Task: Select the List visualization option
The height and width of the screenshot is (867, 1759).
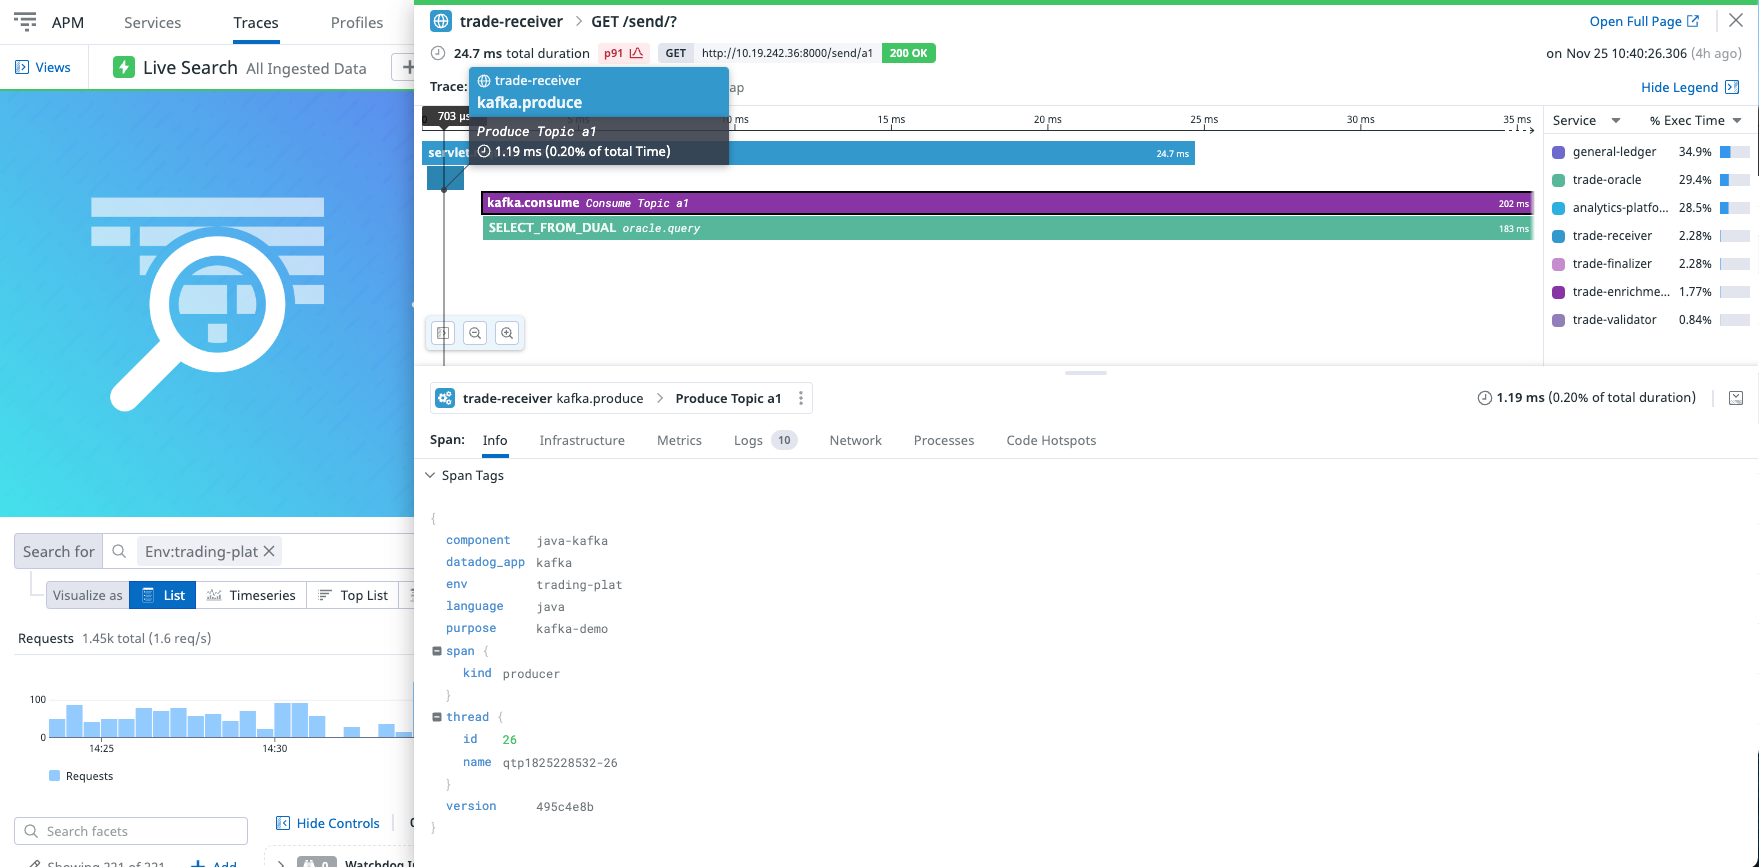Action: tap(163, 595)
